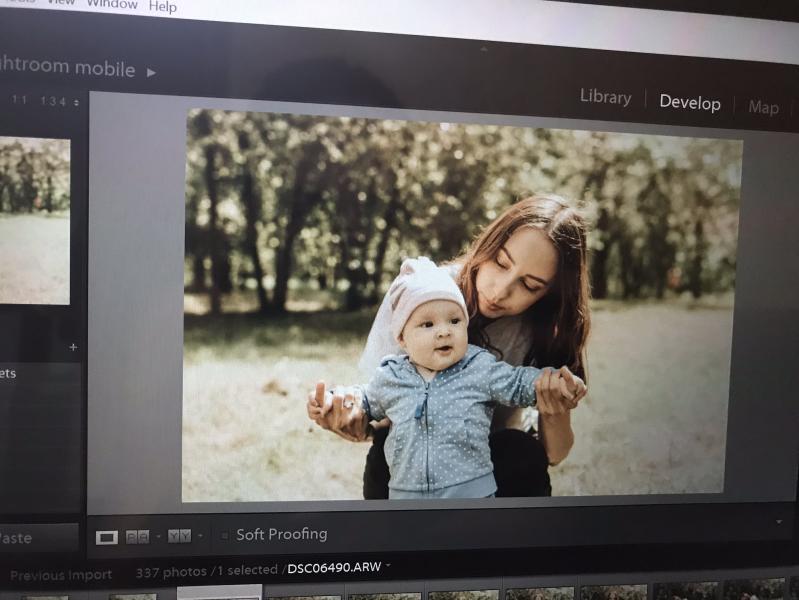799x600 pixels.
Task: Open the DSC06490.ARW filename dropdown
Action: (388, 567)
